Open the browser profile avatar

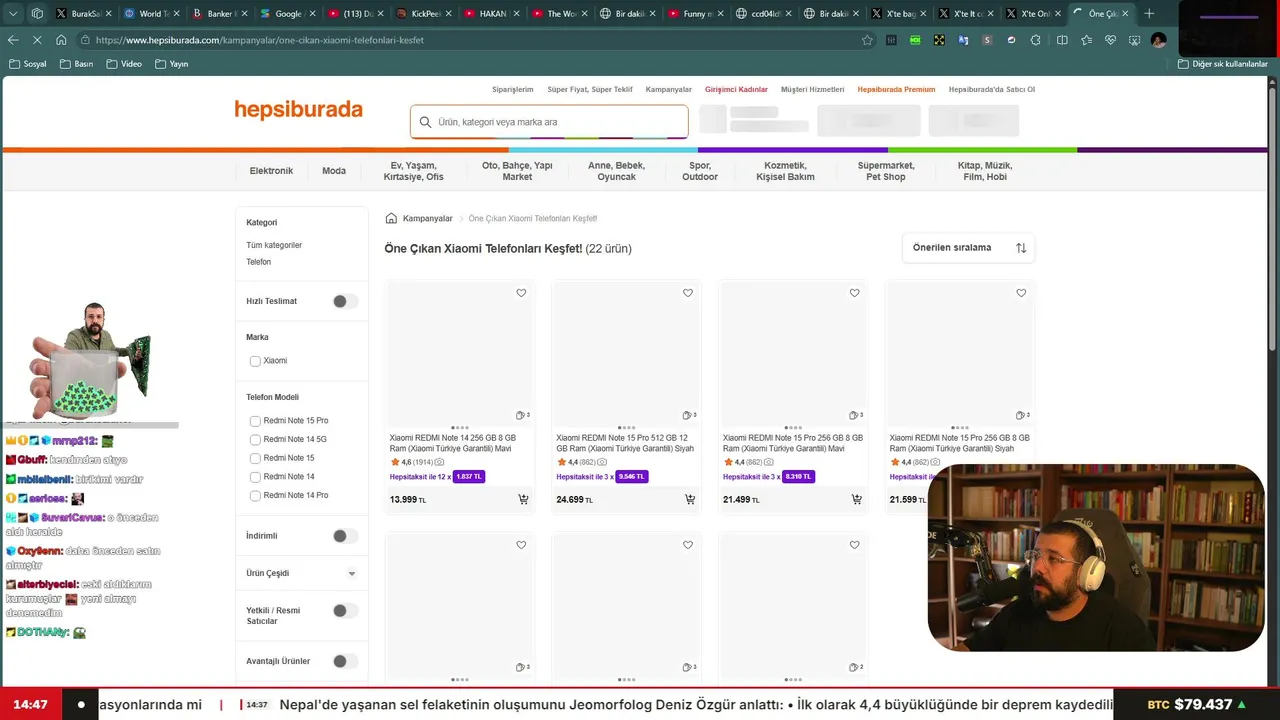tap(1158, 40)
